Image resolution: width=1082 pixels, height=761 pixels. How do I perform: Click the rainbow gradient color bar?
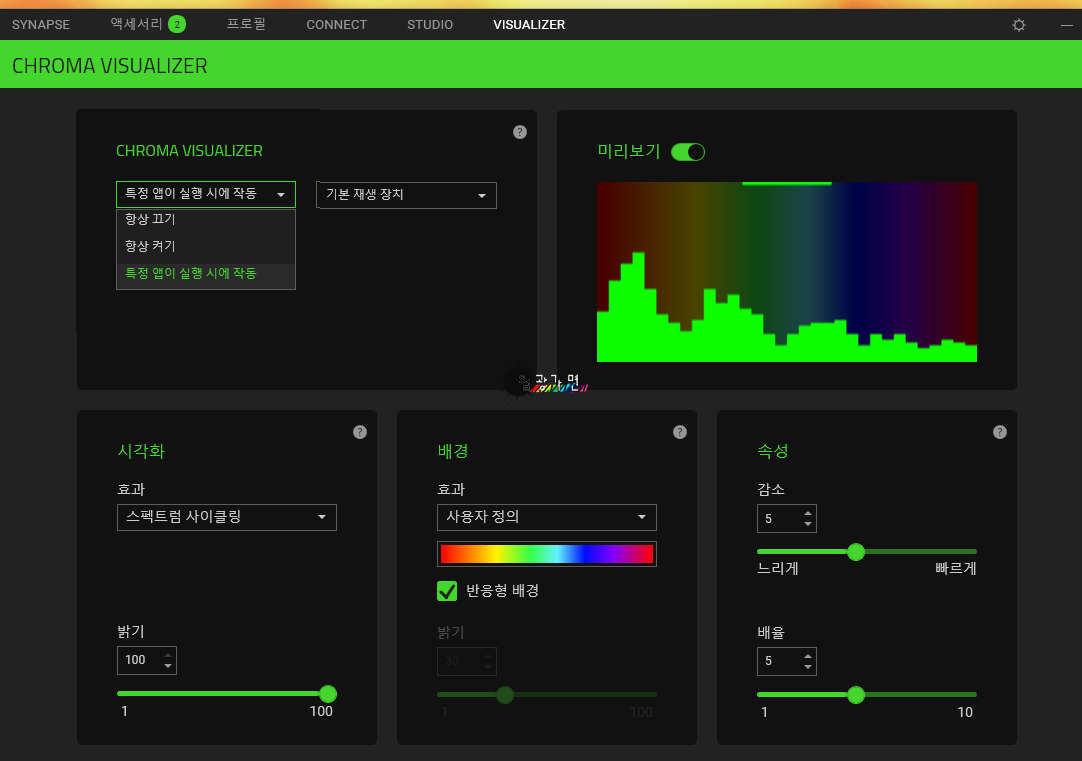pos(547,554)
